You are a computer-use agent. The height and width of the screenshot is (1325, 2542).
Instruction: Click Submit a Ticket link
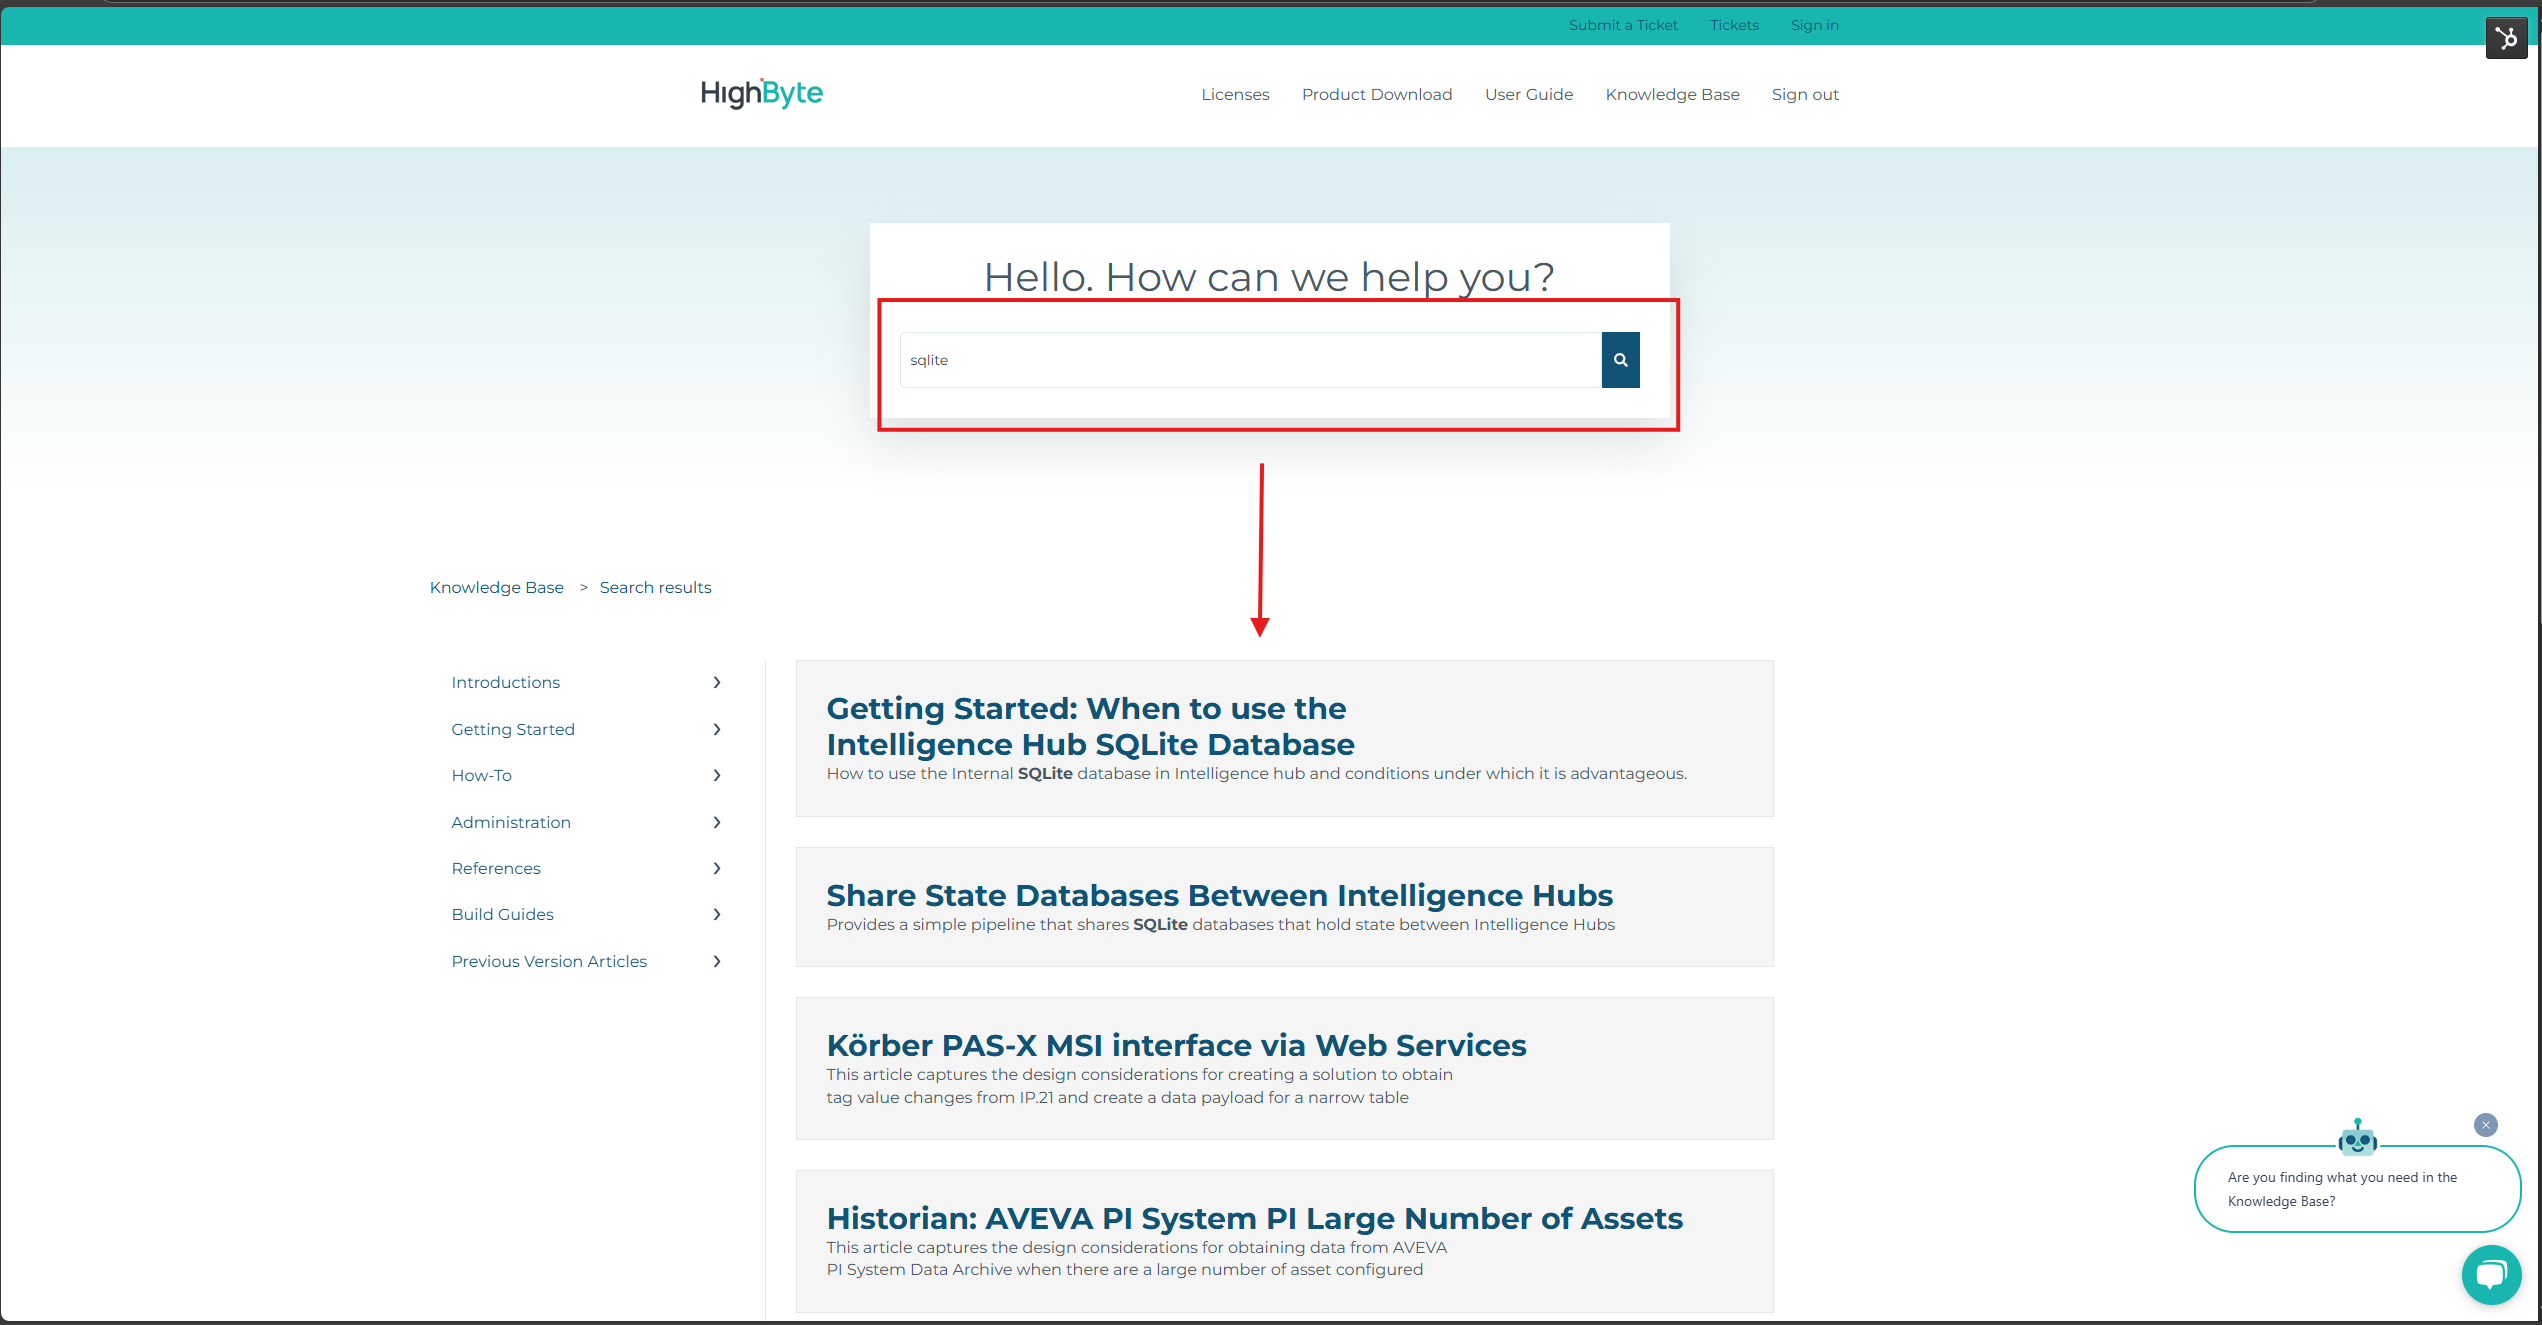(1623, 25)
